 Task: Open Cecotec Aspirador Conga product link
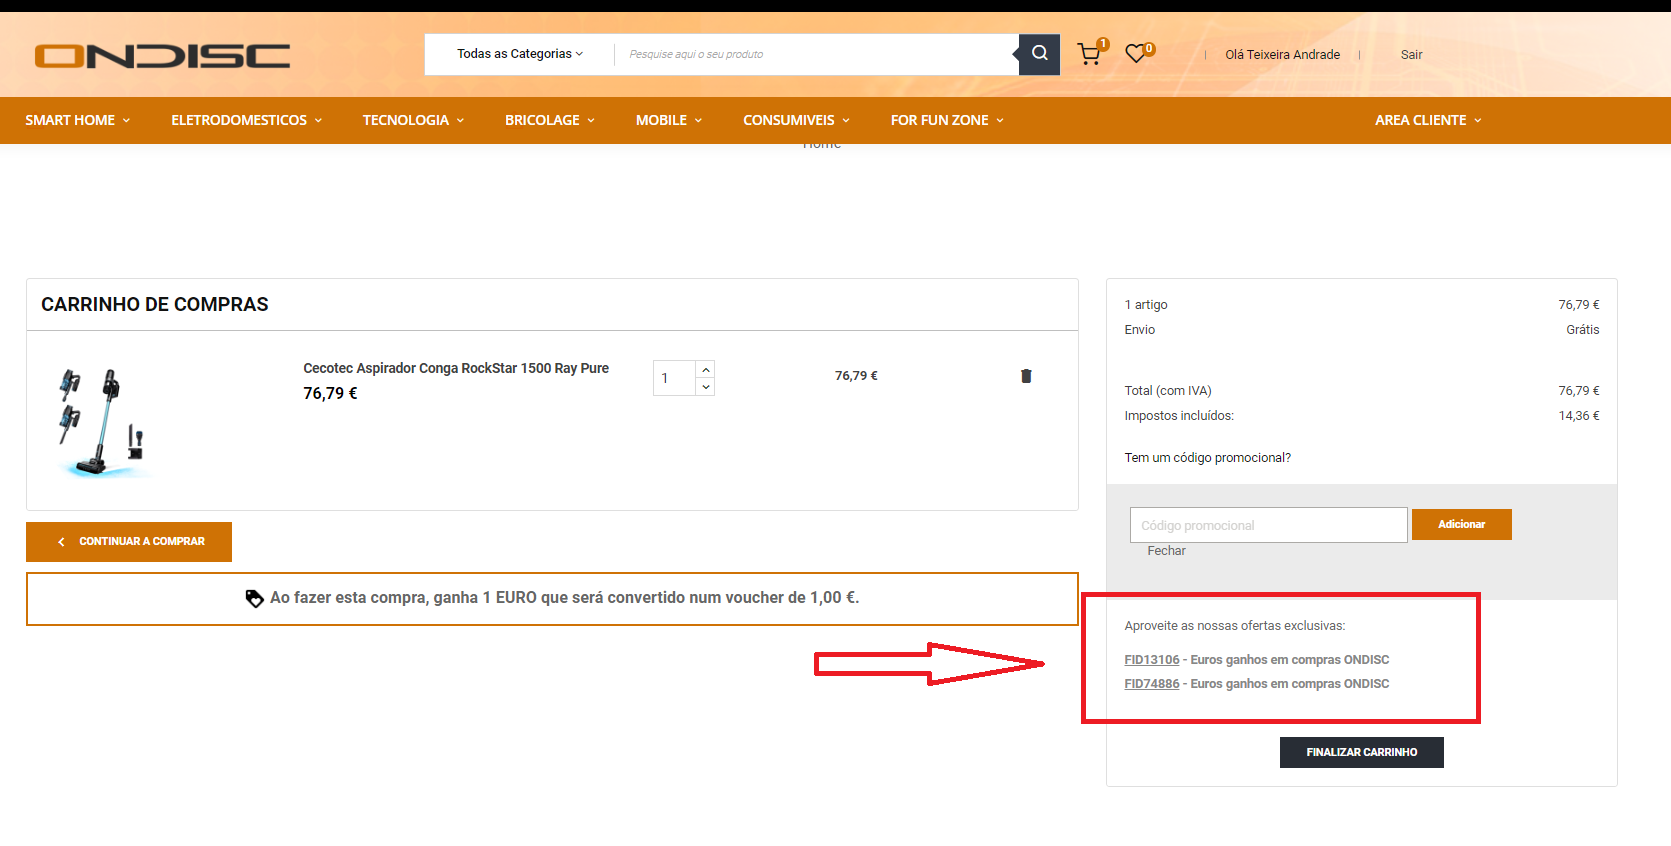(x=456, y=368)
